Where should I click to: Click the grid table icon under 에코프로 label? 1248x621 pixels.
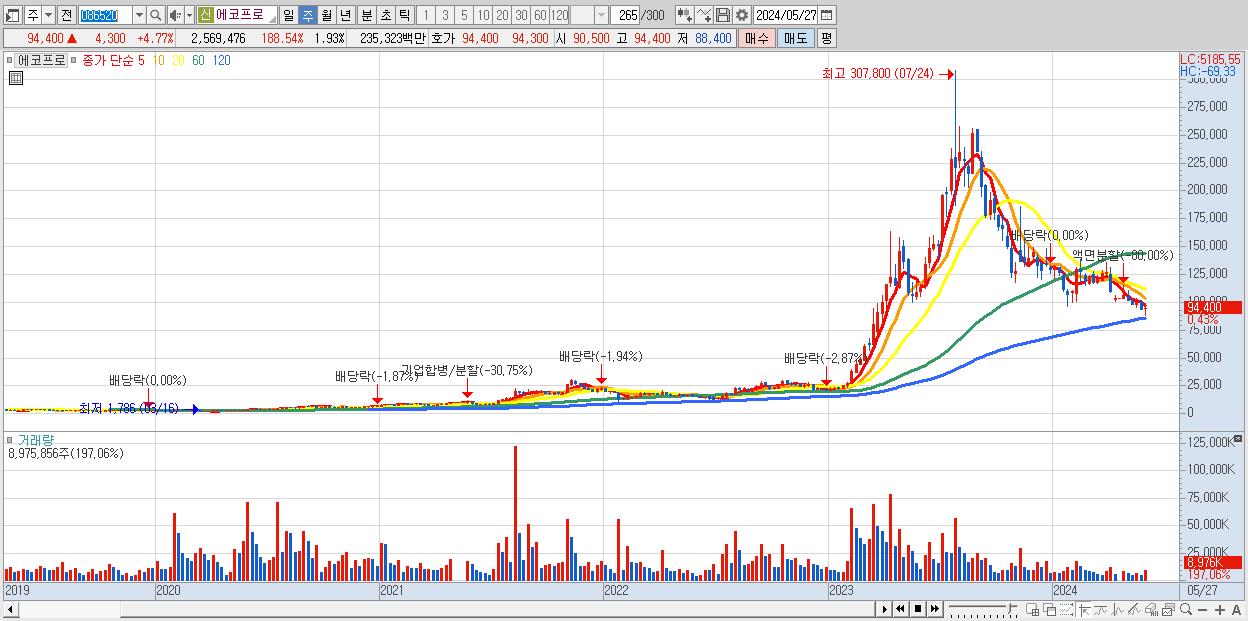(x=16, y=78)
